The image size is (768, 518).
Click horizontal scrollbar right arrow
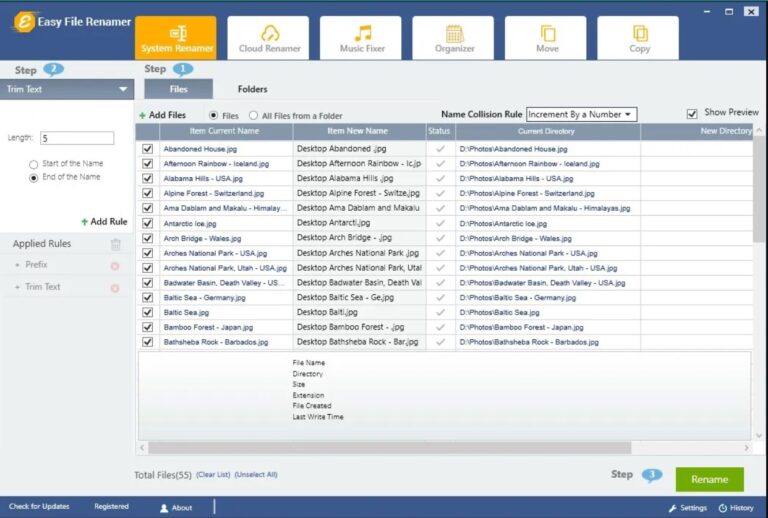(746, 447)
